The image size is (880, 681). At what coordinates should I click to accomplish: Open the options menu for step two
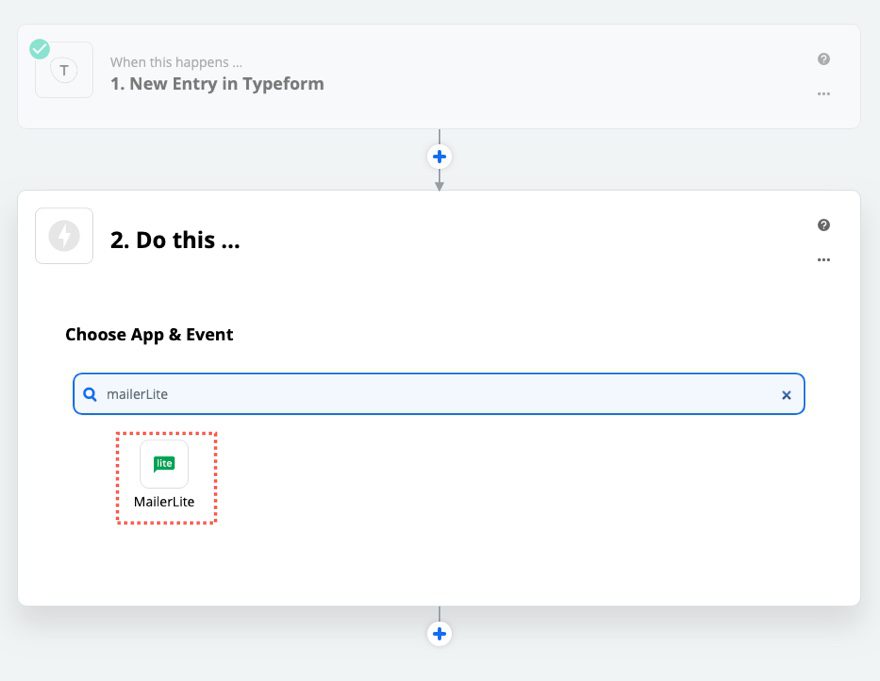coord(823,259)
